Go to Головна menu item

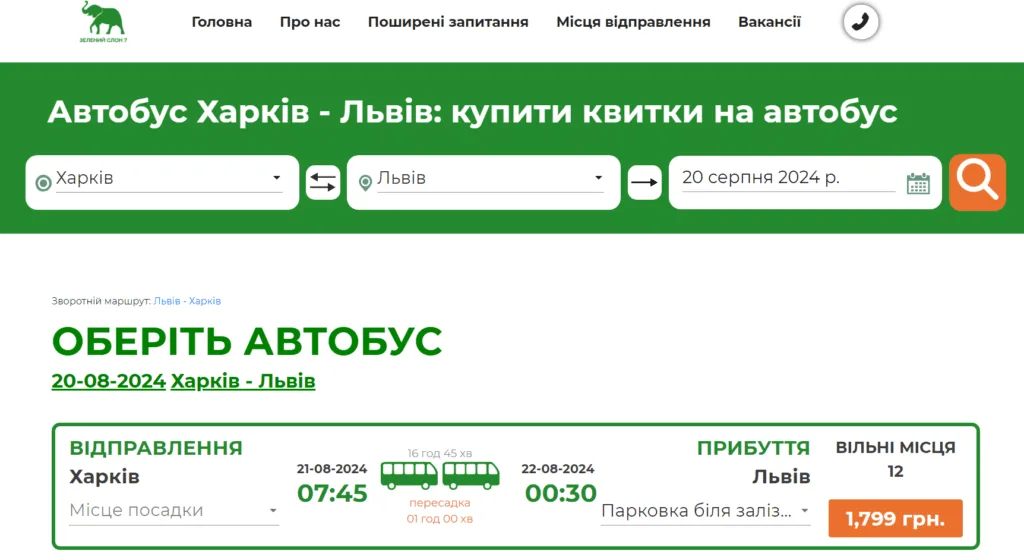click(221, 22)
